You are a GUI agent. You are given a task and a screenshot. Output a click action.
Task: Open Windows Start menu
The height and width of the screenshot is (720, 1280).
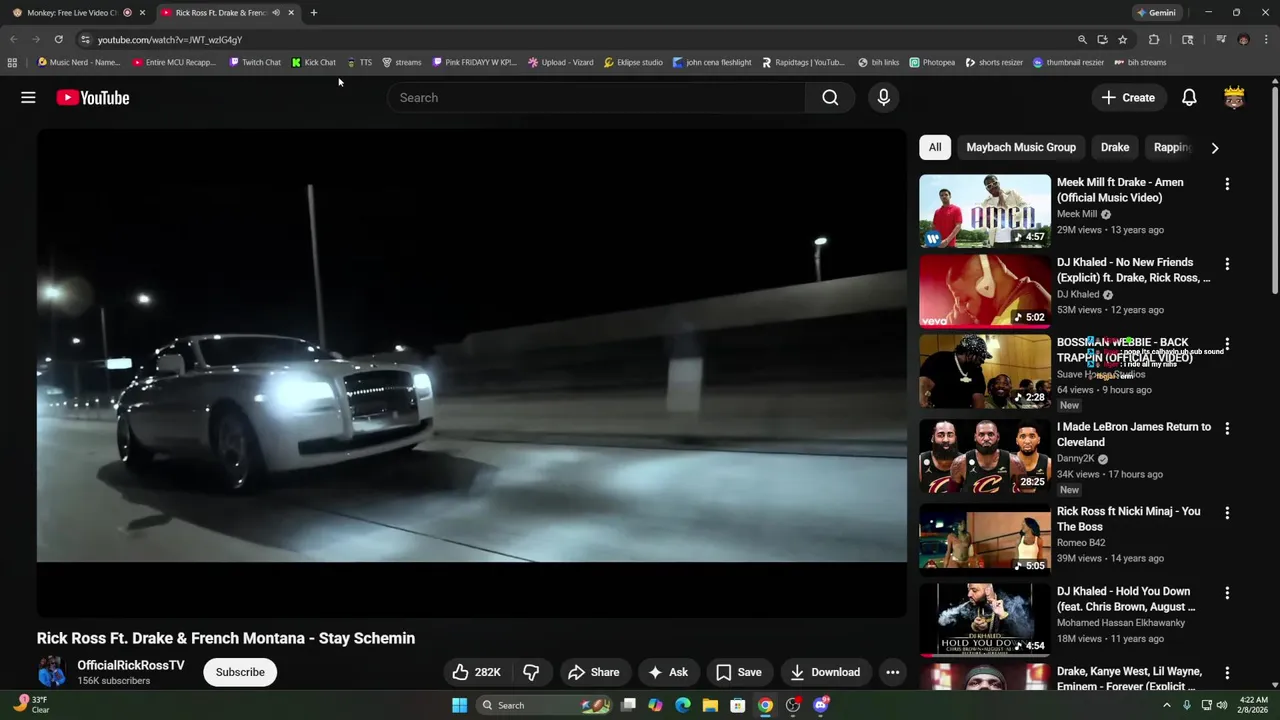click(x=459, y=705)
